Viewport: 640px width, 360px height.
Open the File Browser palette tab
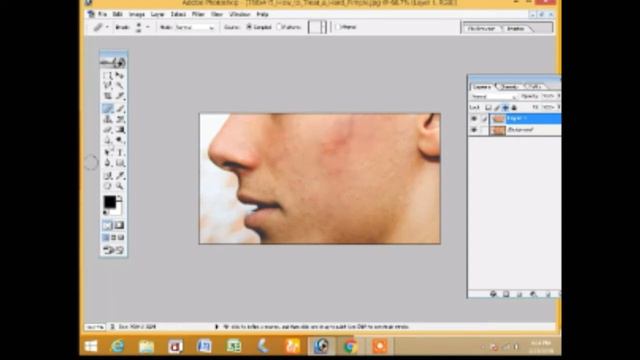click(482, 29)
